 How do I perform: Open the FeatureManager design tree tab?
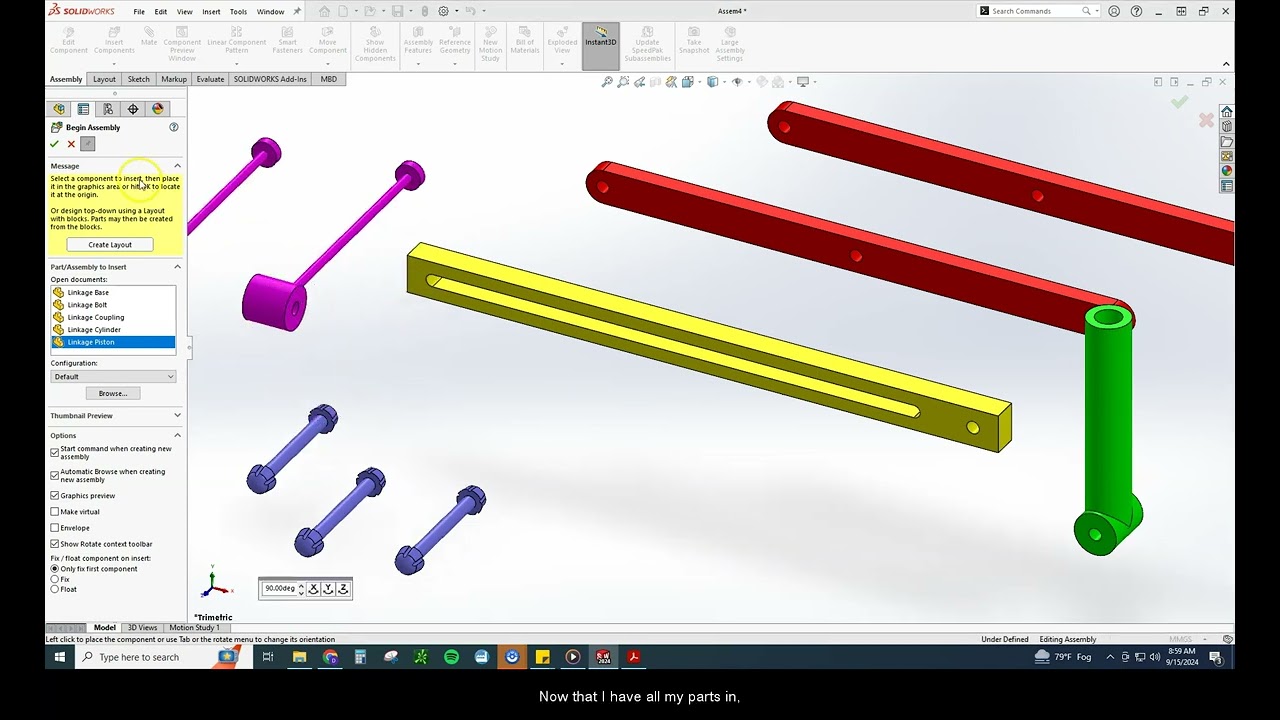pyautogui.click(x=59, y=109)
